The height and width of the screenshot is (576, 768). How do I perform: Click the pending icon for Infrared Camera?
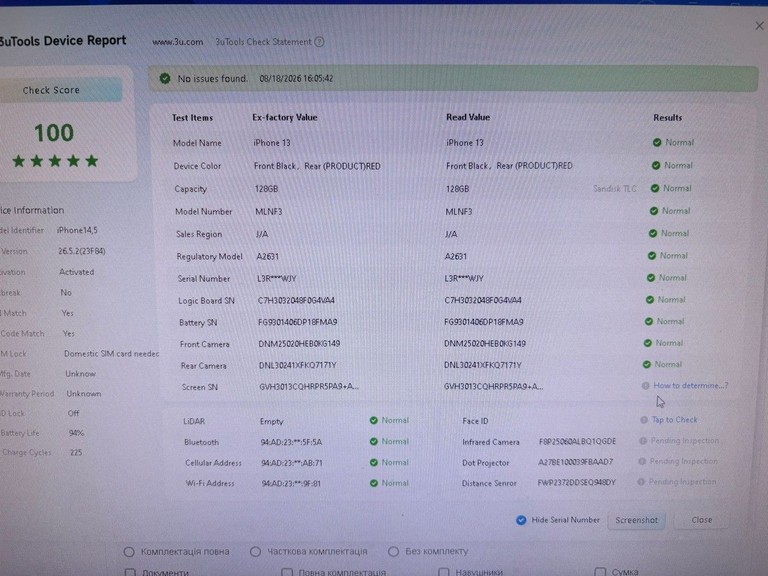(x=643, y=441)
